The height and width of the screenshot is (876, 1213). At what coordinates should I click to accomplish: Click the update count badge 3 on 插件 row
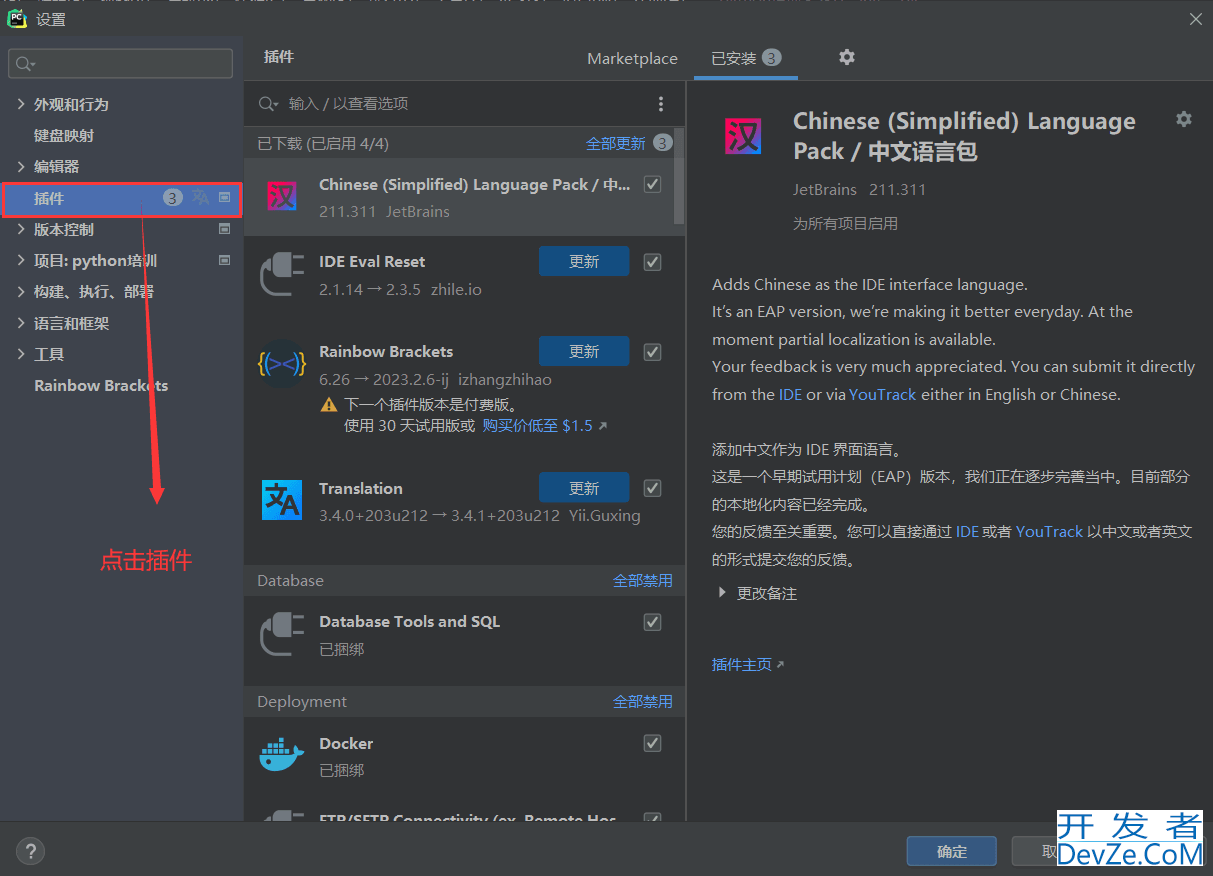(173, 198)
